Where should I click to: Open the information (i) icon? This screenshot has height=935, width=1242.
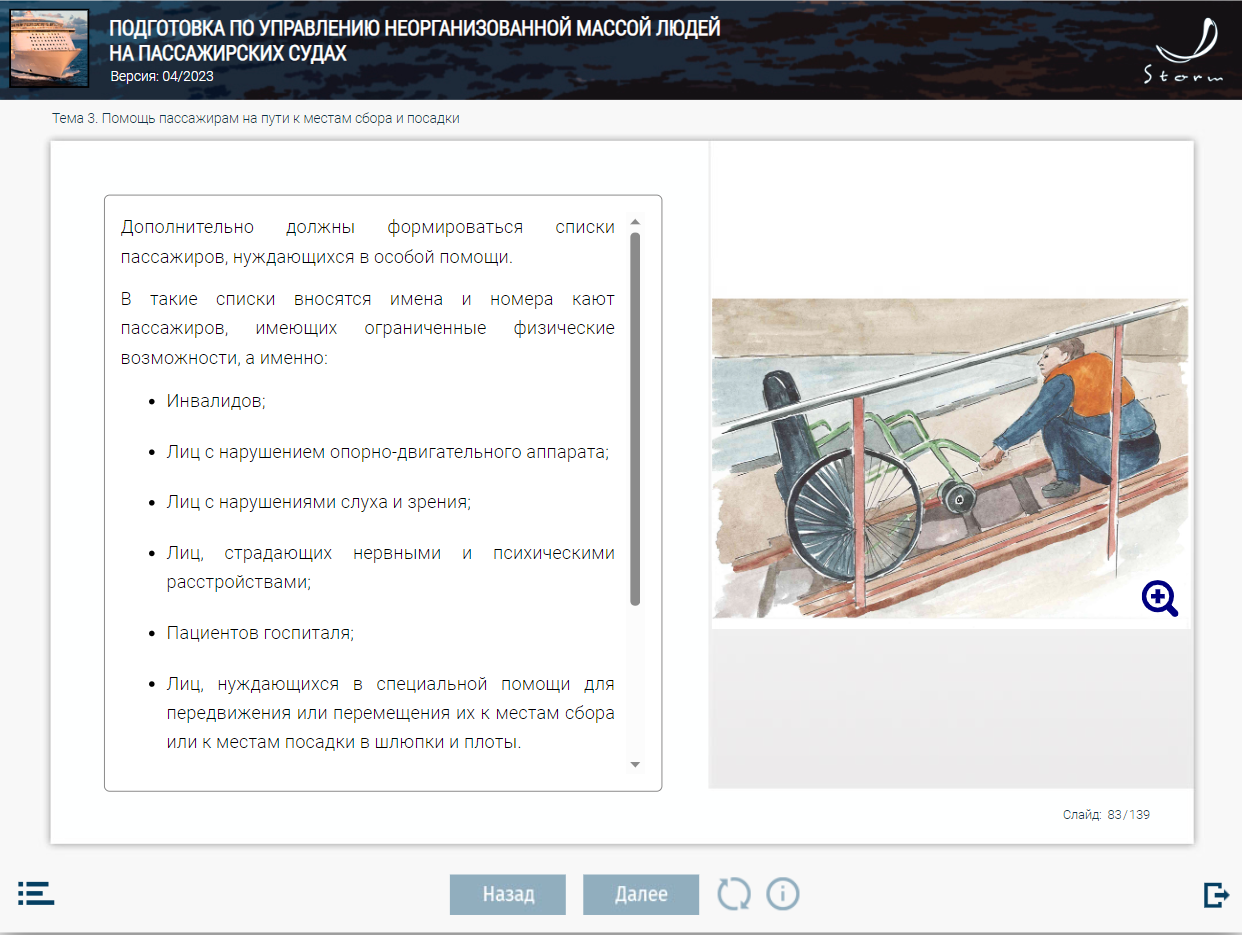[783, 893]
